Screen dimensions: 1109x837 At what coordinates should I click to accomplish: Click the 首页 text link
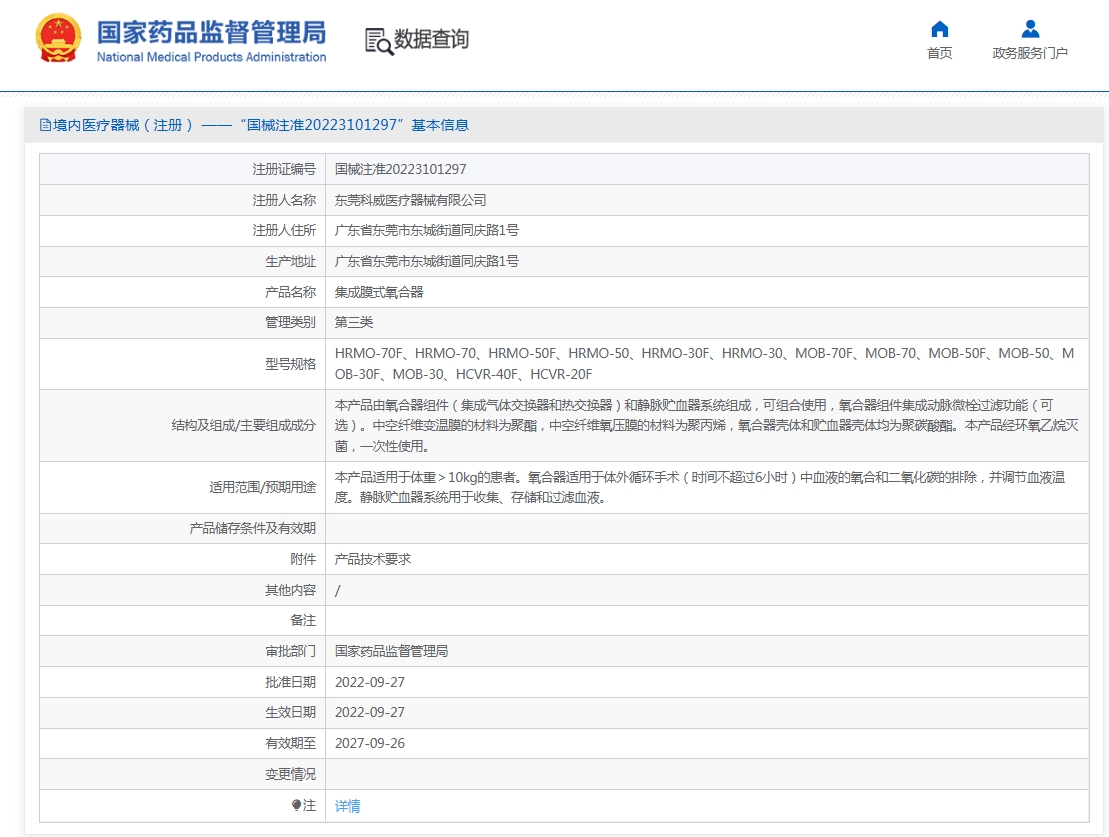pyautogui.click(x=939, y=53)
